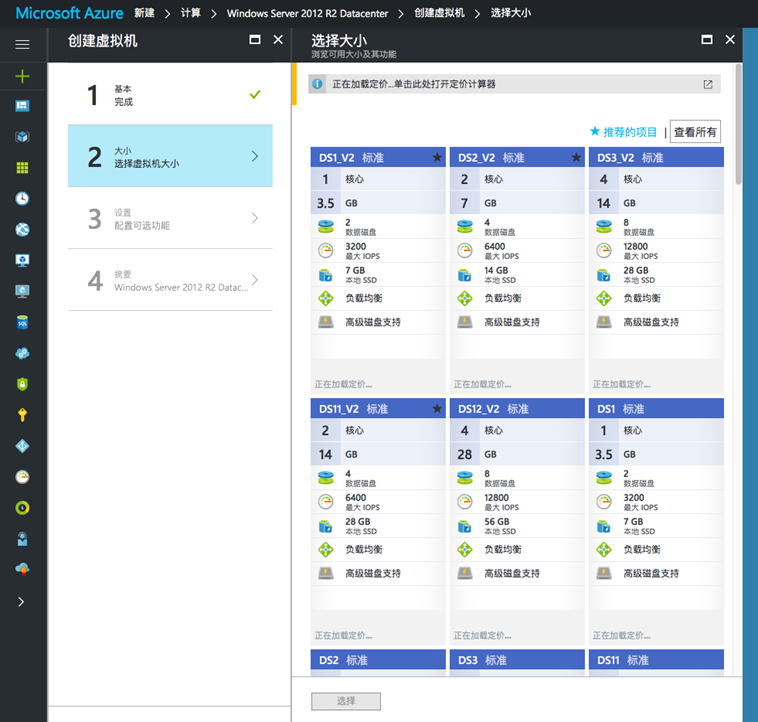This screenshot has height=722, width=758.
Task: Click the star on the DS1_V2 card
Action: click(x=437, y=157)
